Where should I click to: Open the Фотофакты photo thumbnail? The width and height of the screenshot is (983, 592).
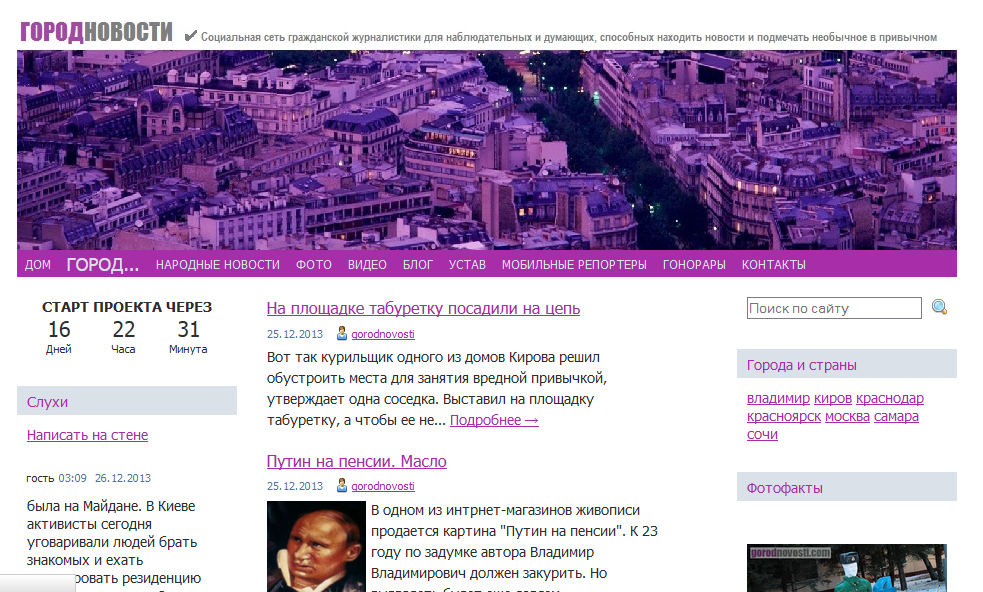847,568
